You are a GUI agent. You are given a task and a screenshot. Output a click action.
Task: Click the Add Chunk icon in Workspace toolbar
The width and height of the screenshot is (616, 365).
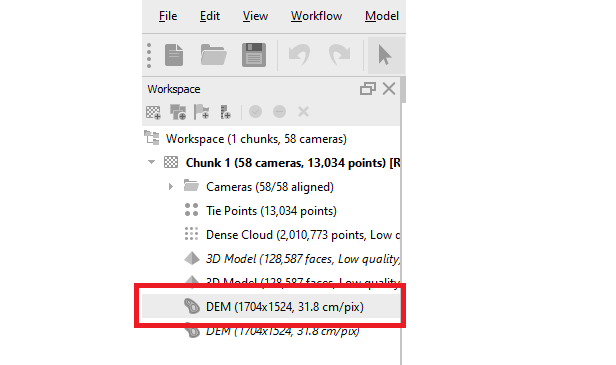[153, 112]
